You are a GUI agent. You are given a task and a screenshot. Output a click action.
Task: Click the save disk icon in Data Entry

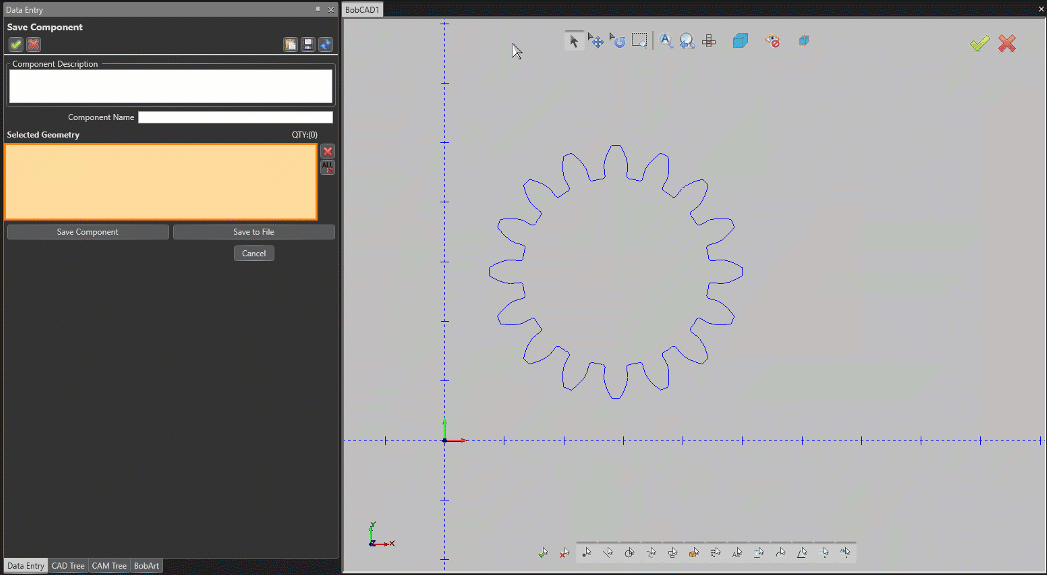point(308,45)
